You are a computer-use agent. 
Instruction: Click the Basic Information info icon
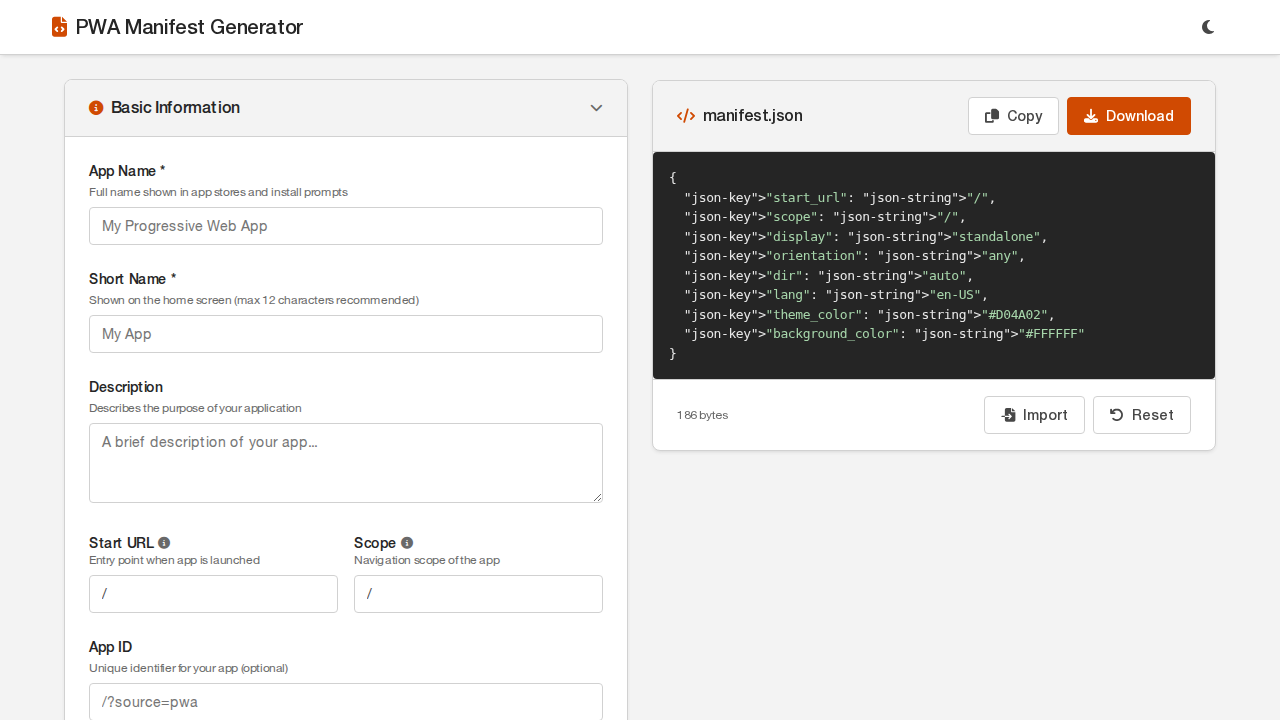96,108
